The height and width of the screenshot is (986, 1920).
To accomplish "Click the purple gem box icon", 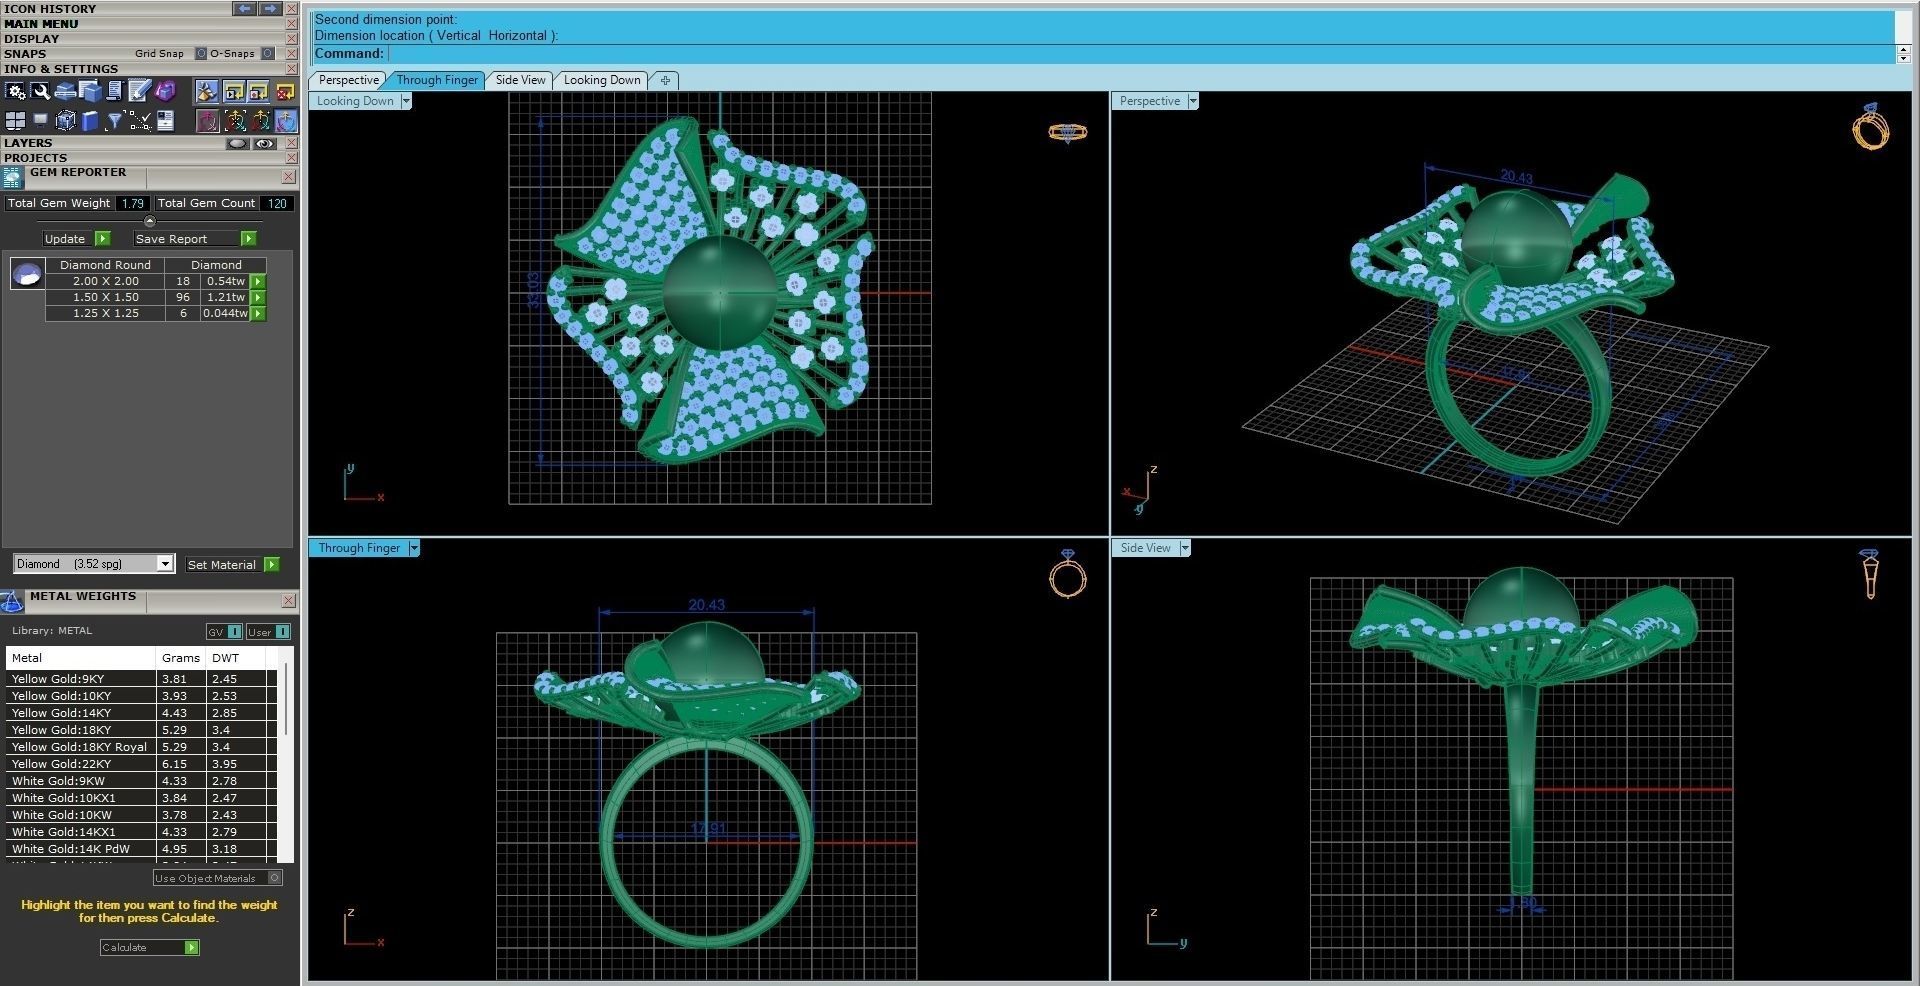I will (164, 92).
